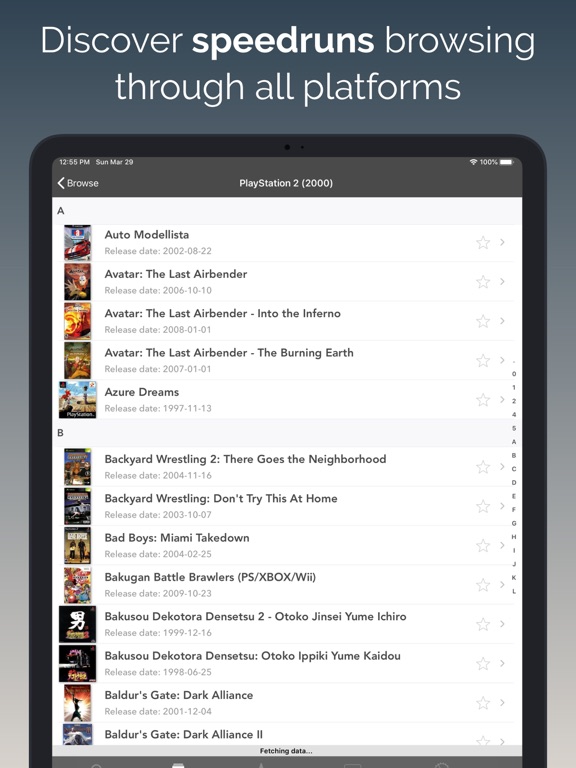Viewport: 576px width, 768px height.
Task: Open chevron for Don't Try This At Home
Action: click(502, 505)
